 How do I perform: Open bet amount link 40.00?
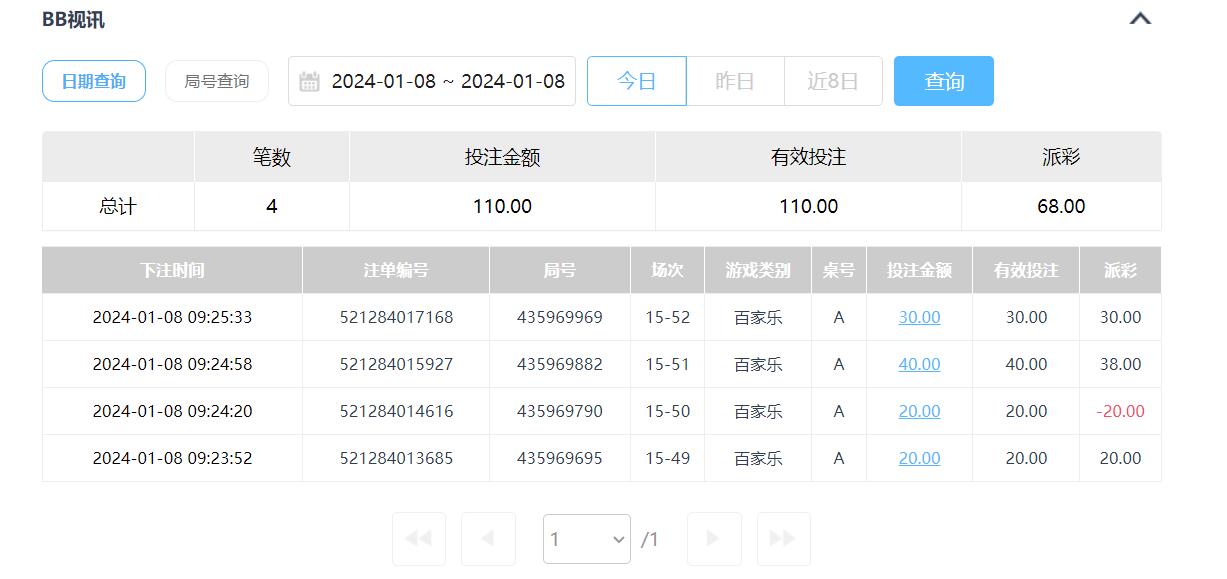pos(919,364)
